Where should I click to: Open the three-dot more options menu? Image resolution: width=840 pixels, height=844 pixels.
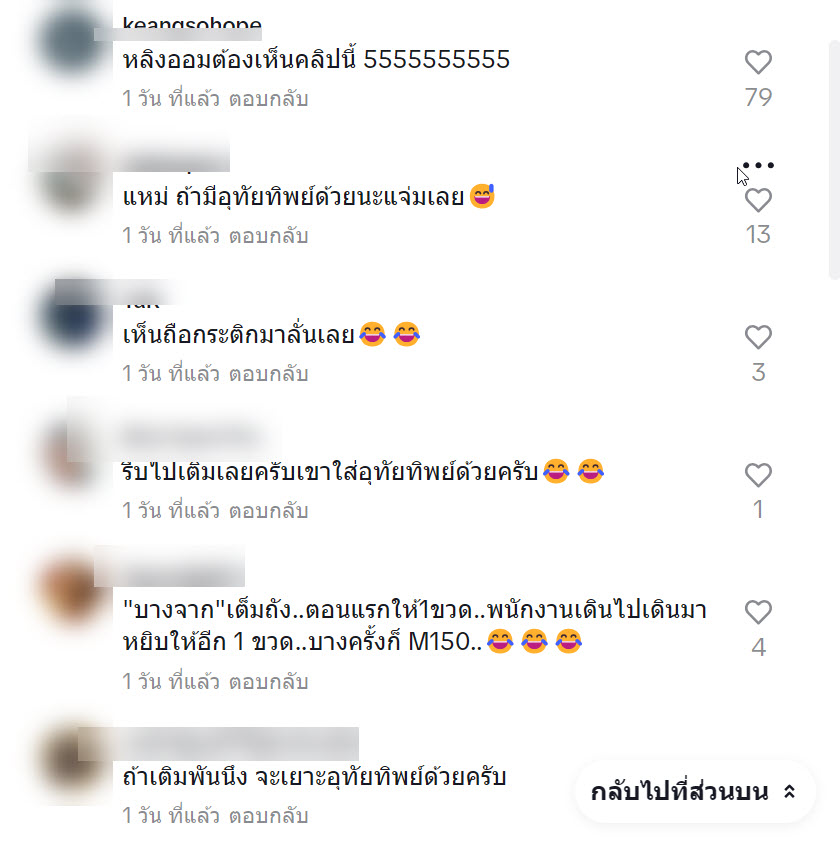[x=758, y=165]
